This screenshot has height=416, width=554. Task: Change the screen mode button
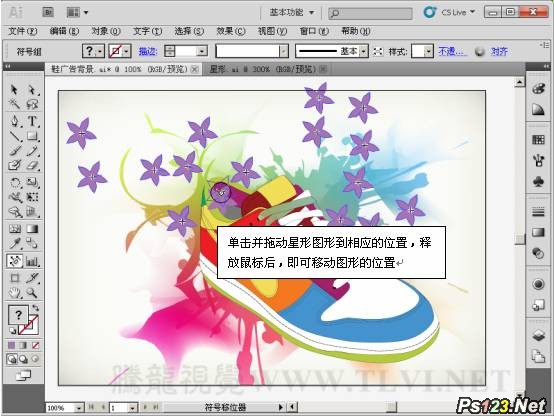pyautogui.click(x=23, y=375)
